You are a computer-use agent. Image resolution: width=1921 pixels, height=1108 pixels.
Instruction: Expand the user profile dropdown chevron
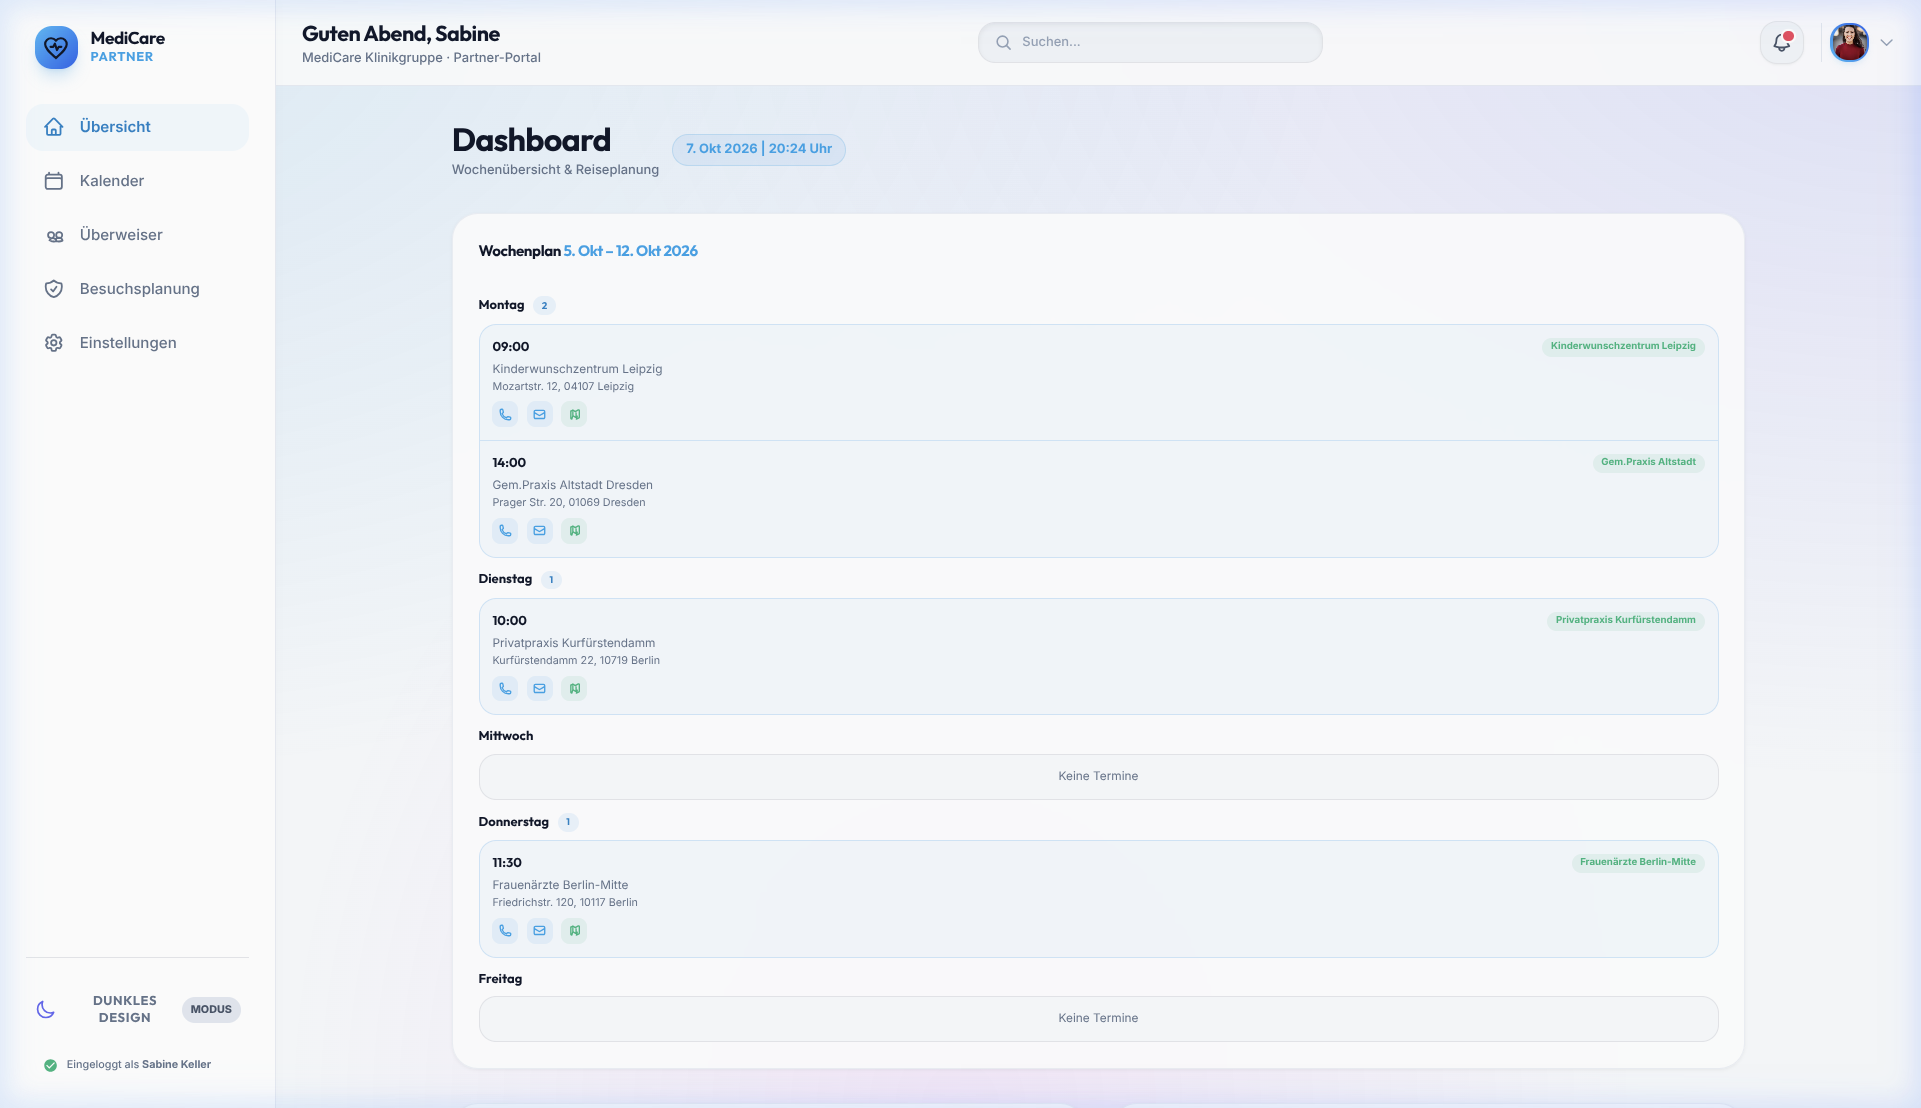tap(1887, 43)
